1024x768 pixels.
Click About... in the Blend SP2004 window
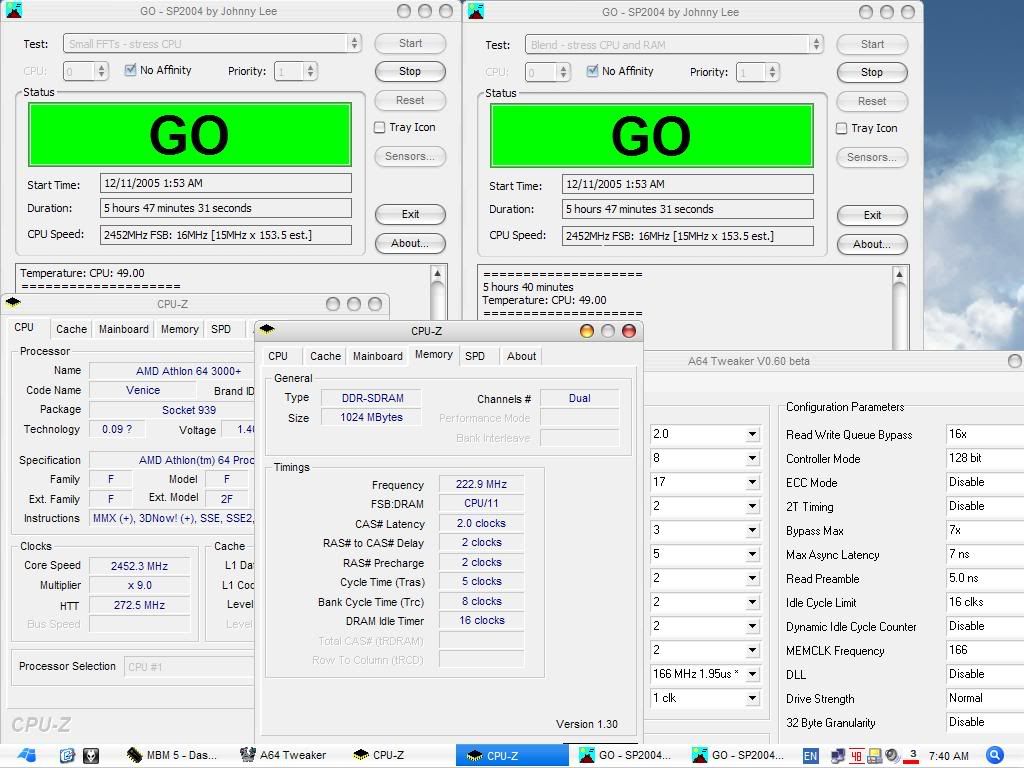872,244
